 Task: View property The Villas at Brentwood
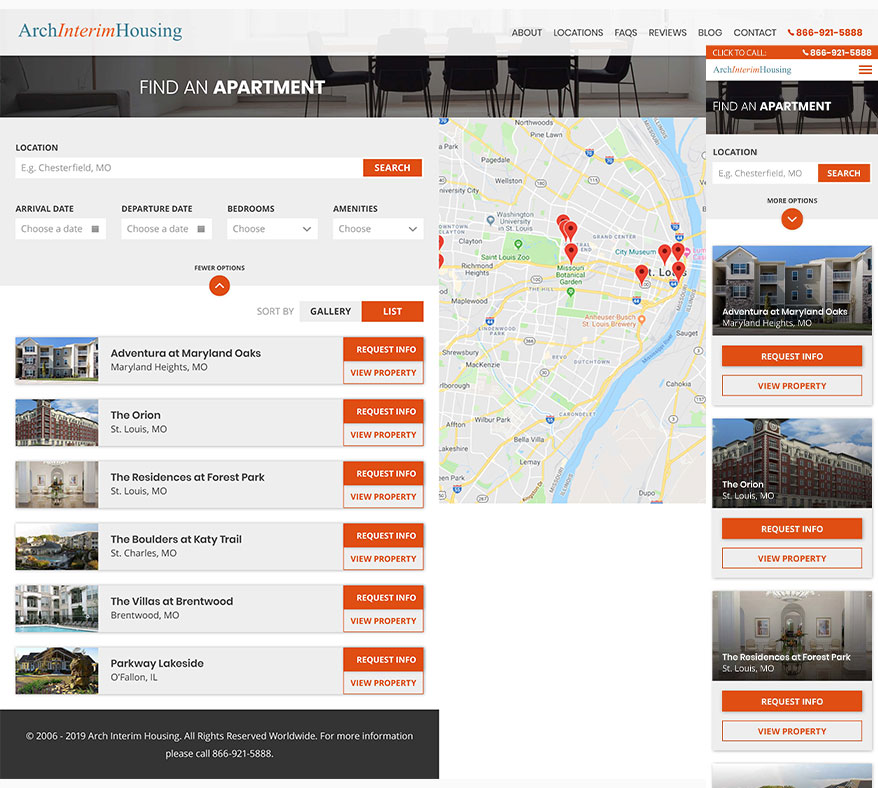tap(384, 621)
